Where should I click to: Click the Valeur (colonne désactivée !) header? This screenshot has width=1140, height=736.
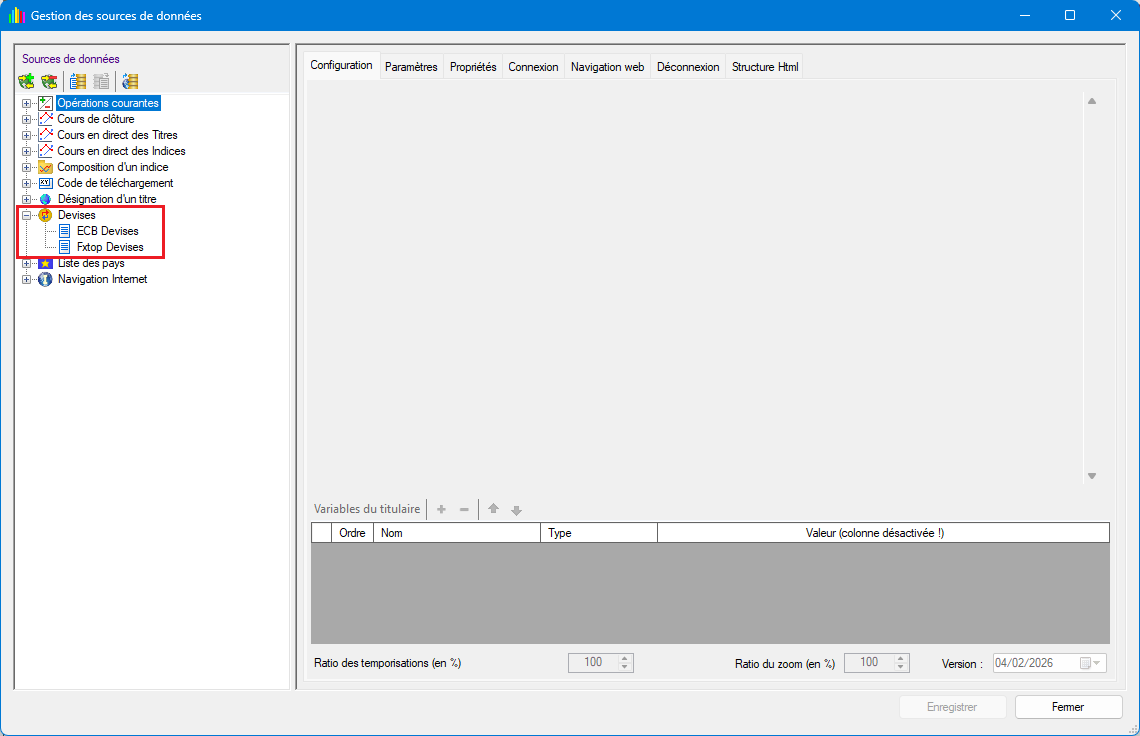tap(883, 533)
